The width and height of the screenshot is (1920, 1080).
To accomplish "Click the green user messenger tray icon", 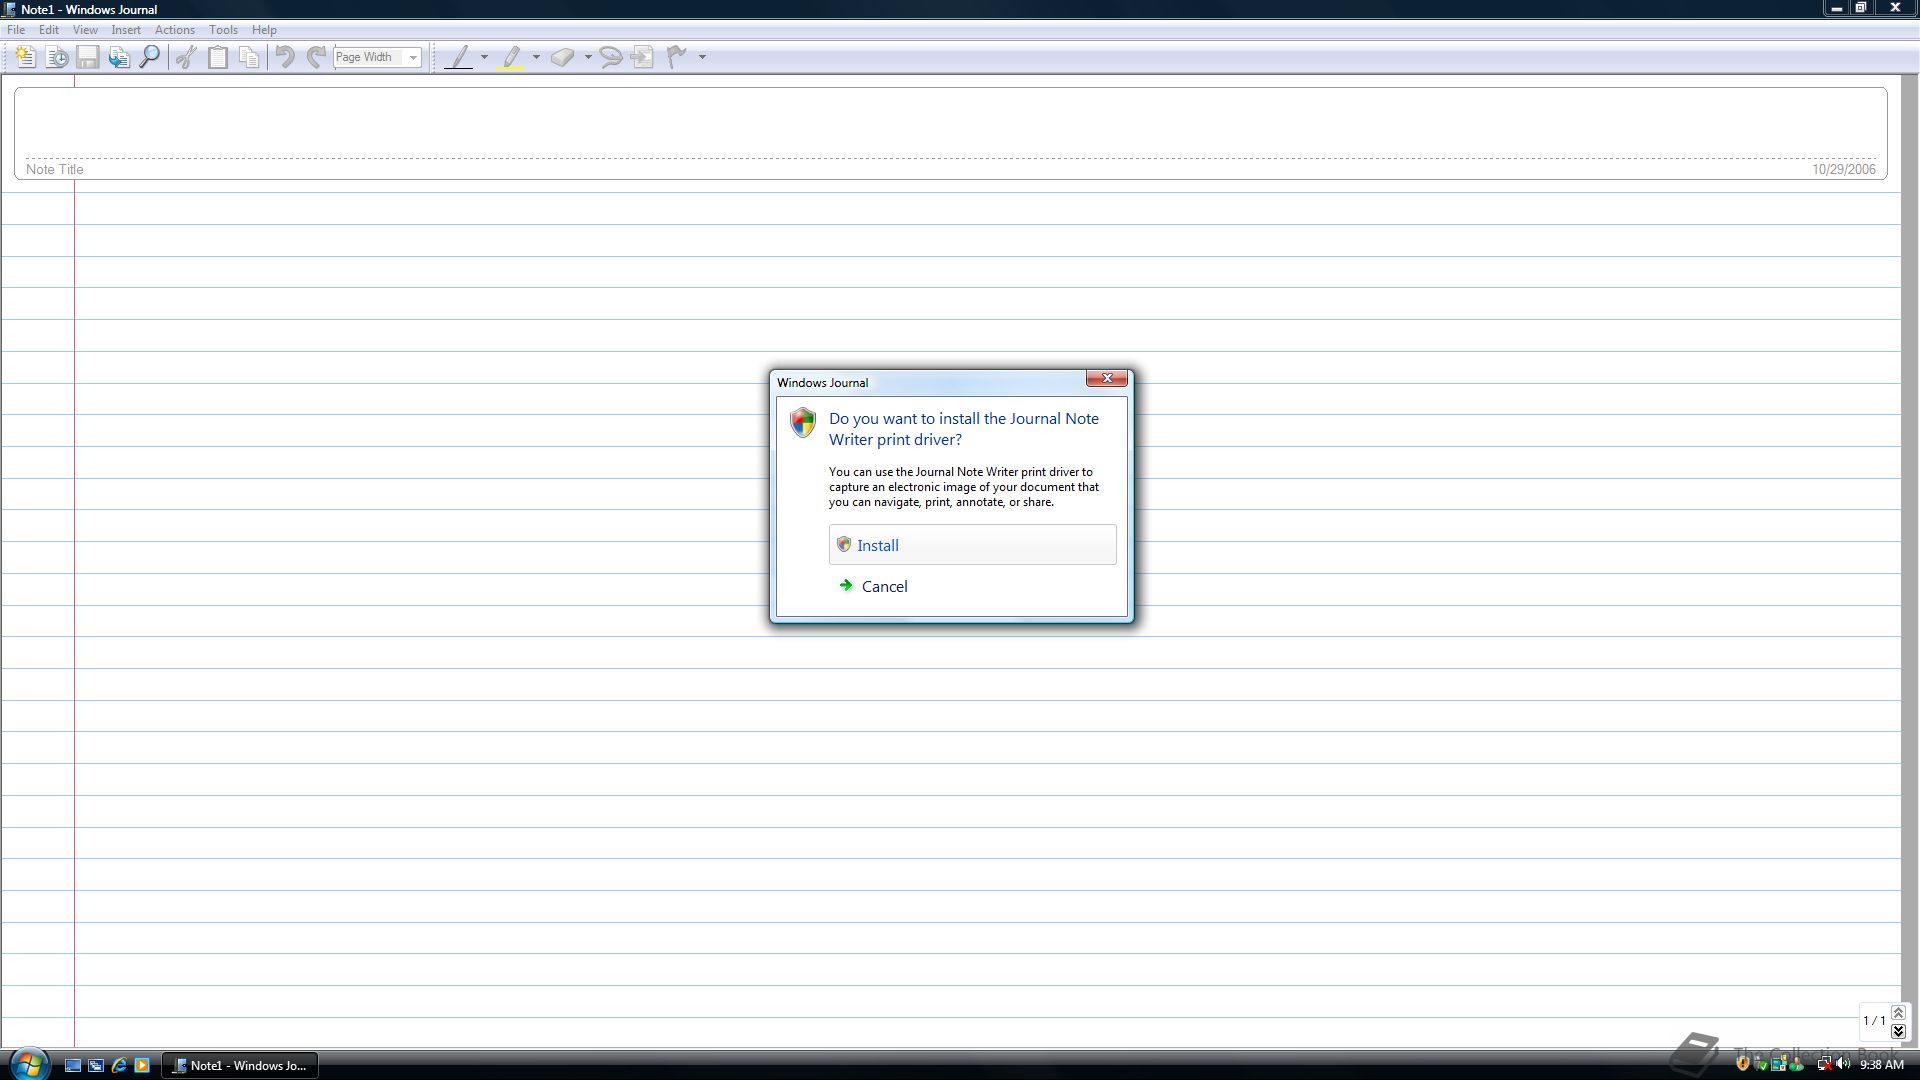I will point(1796,1064).
